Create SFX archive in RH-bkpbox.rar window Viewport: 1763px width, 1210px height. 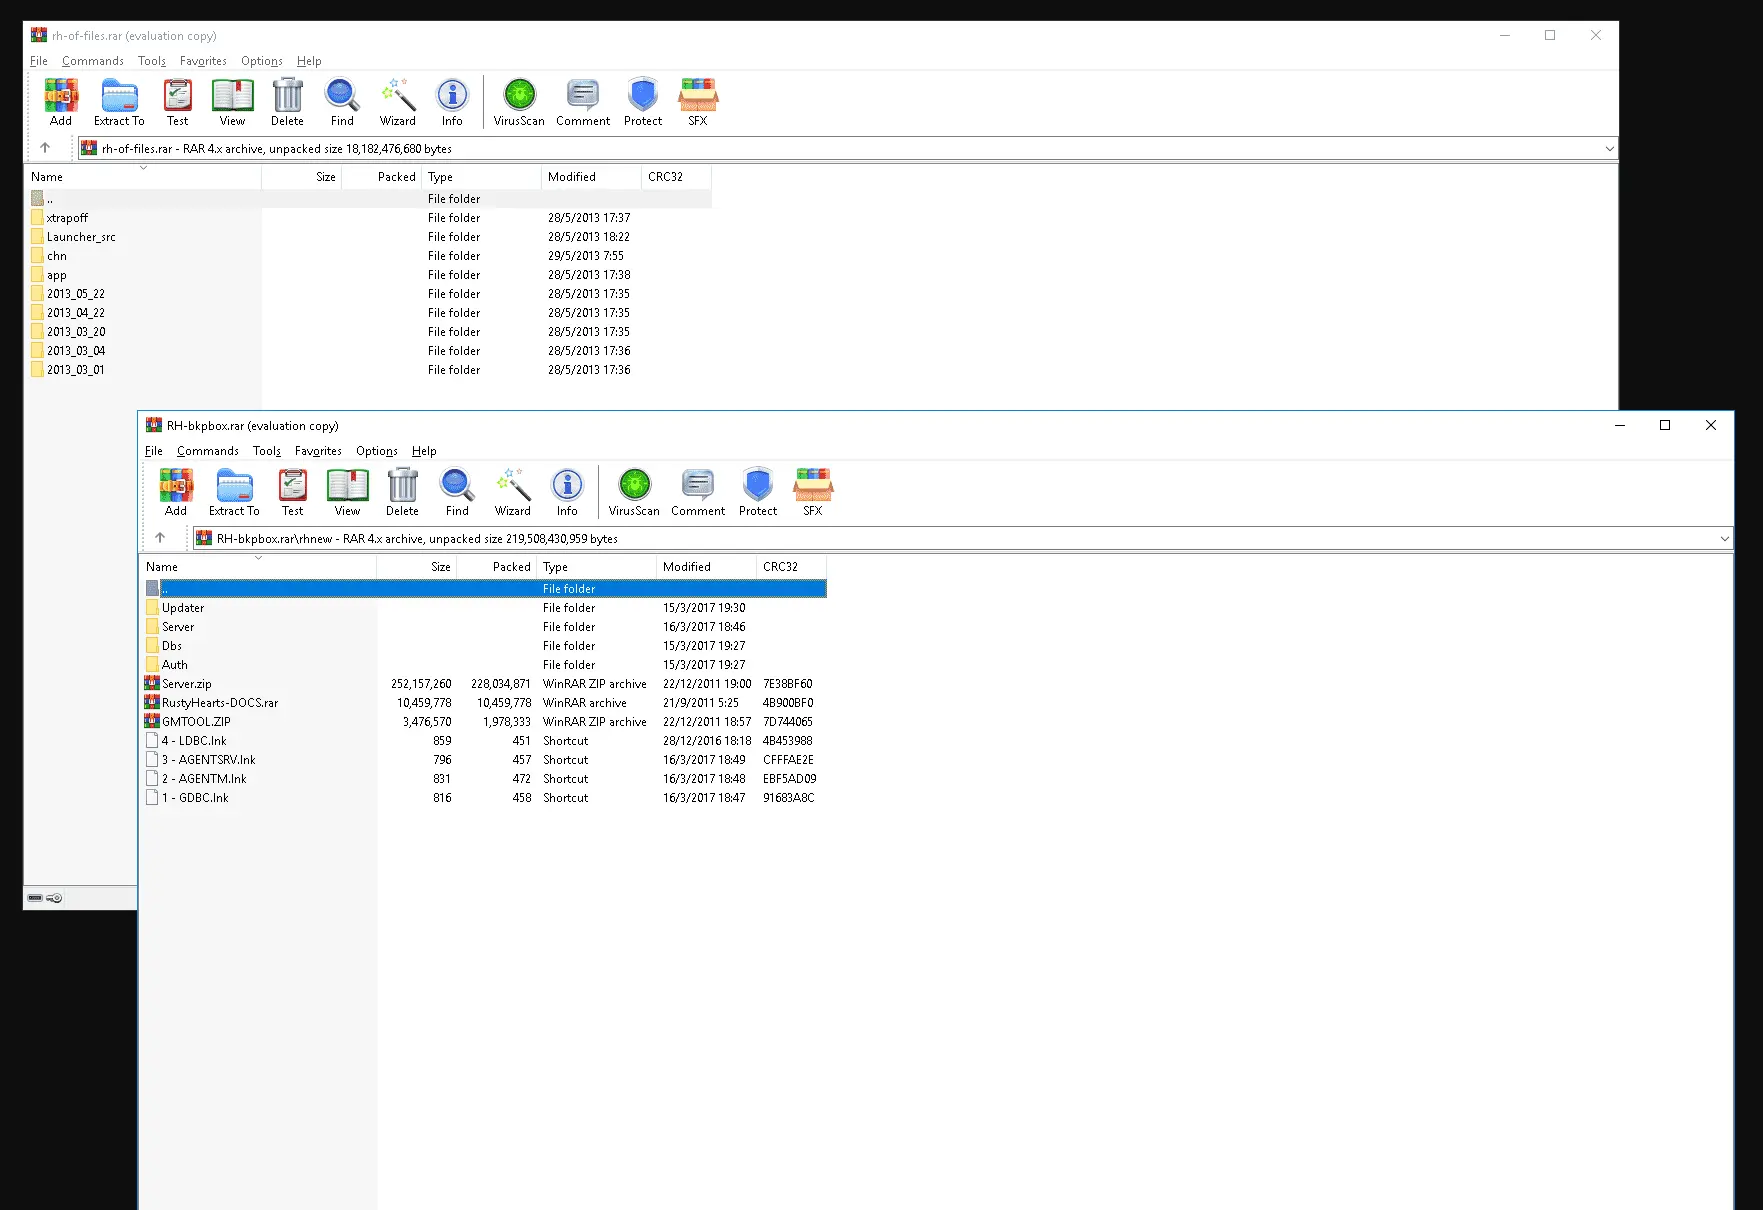813,492
